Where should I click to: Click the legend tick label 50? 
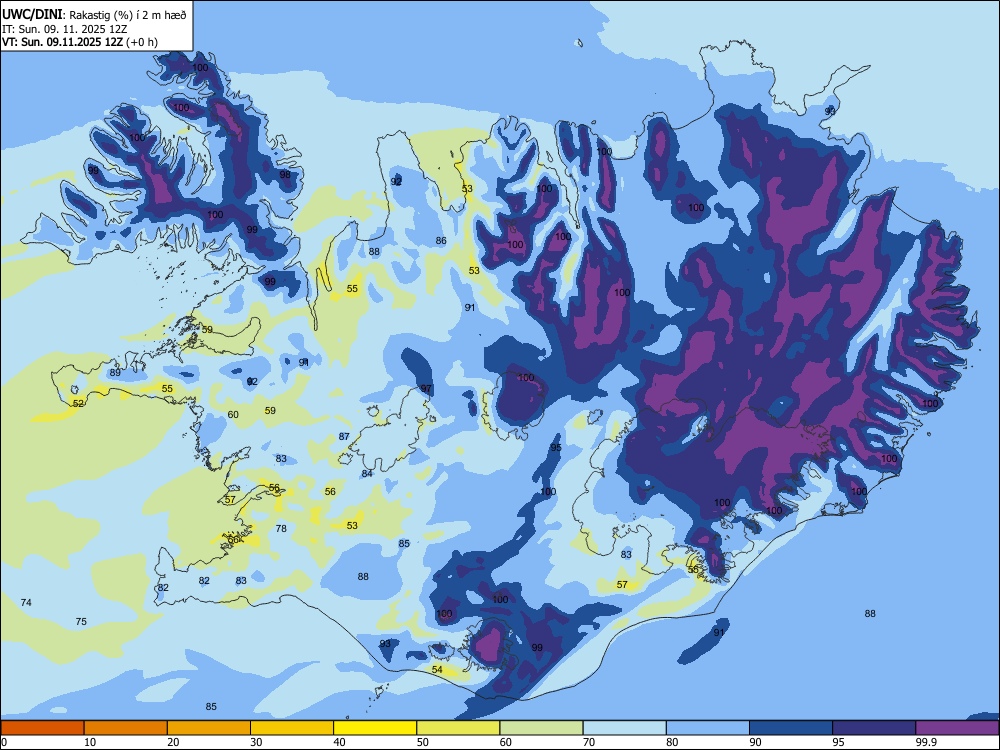[x=422, y=742]
